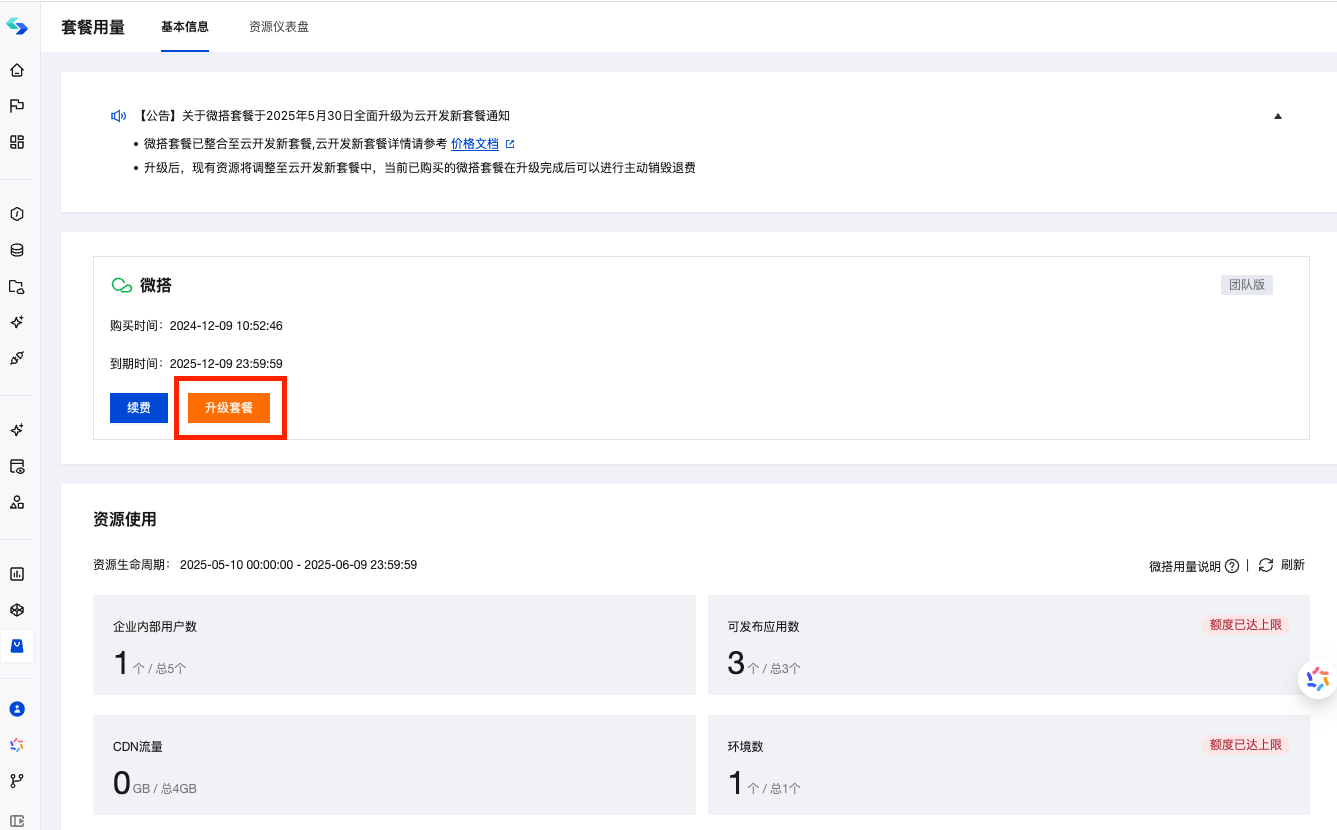The height and width of the screenshot is (830, 1337).
Task: Click 额度已达上限 tag on 环境数 card
Action: [1245, 745]
